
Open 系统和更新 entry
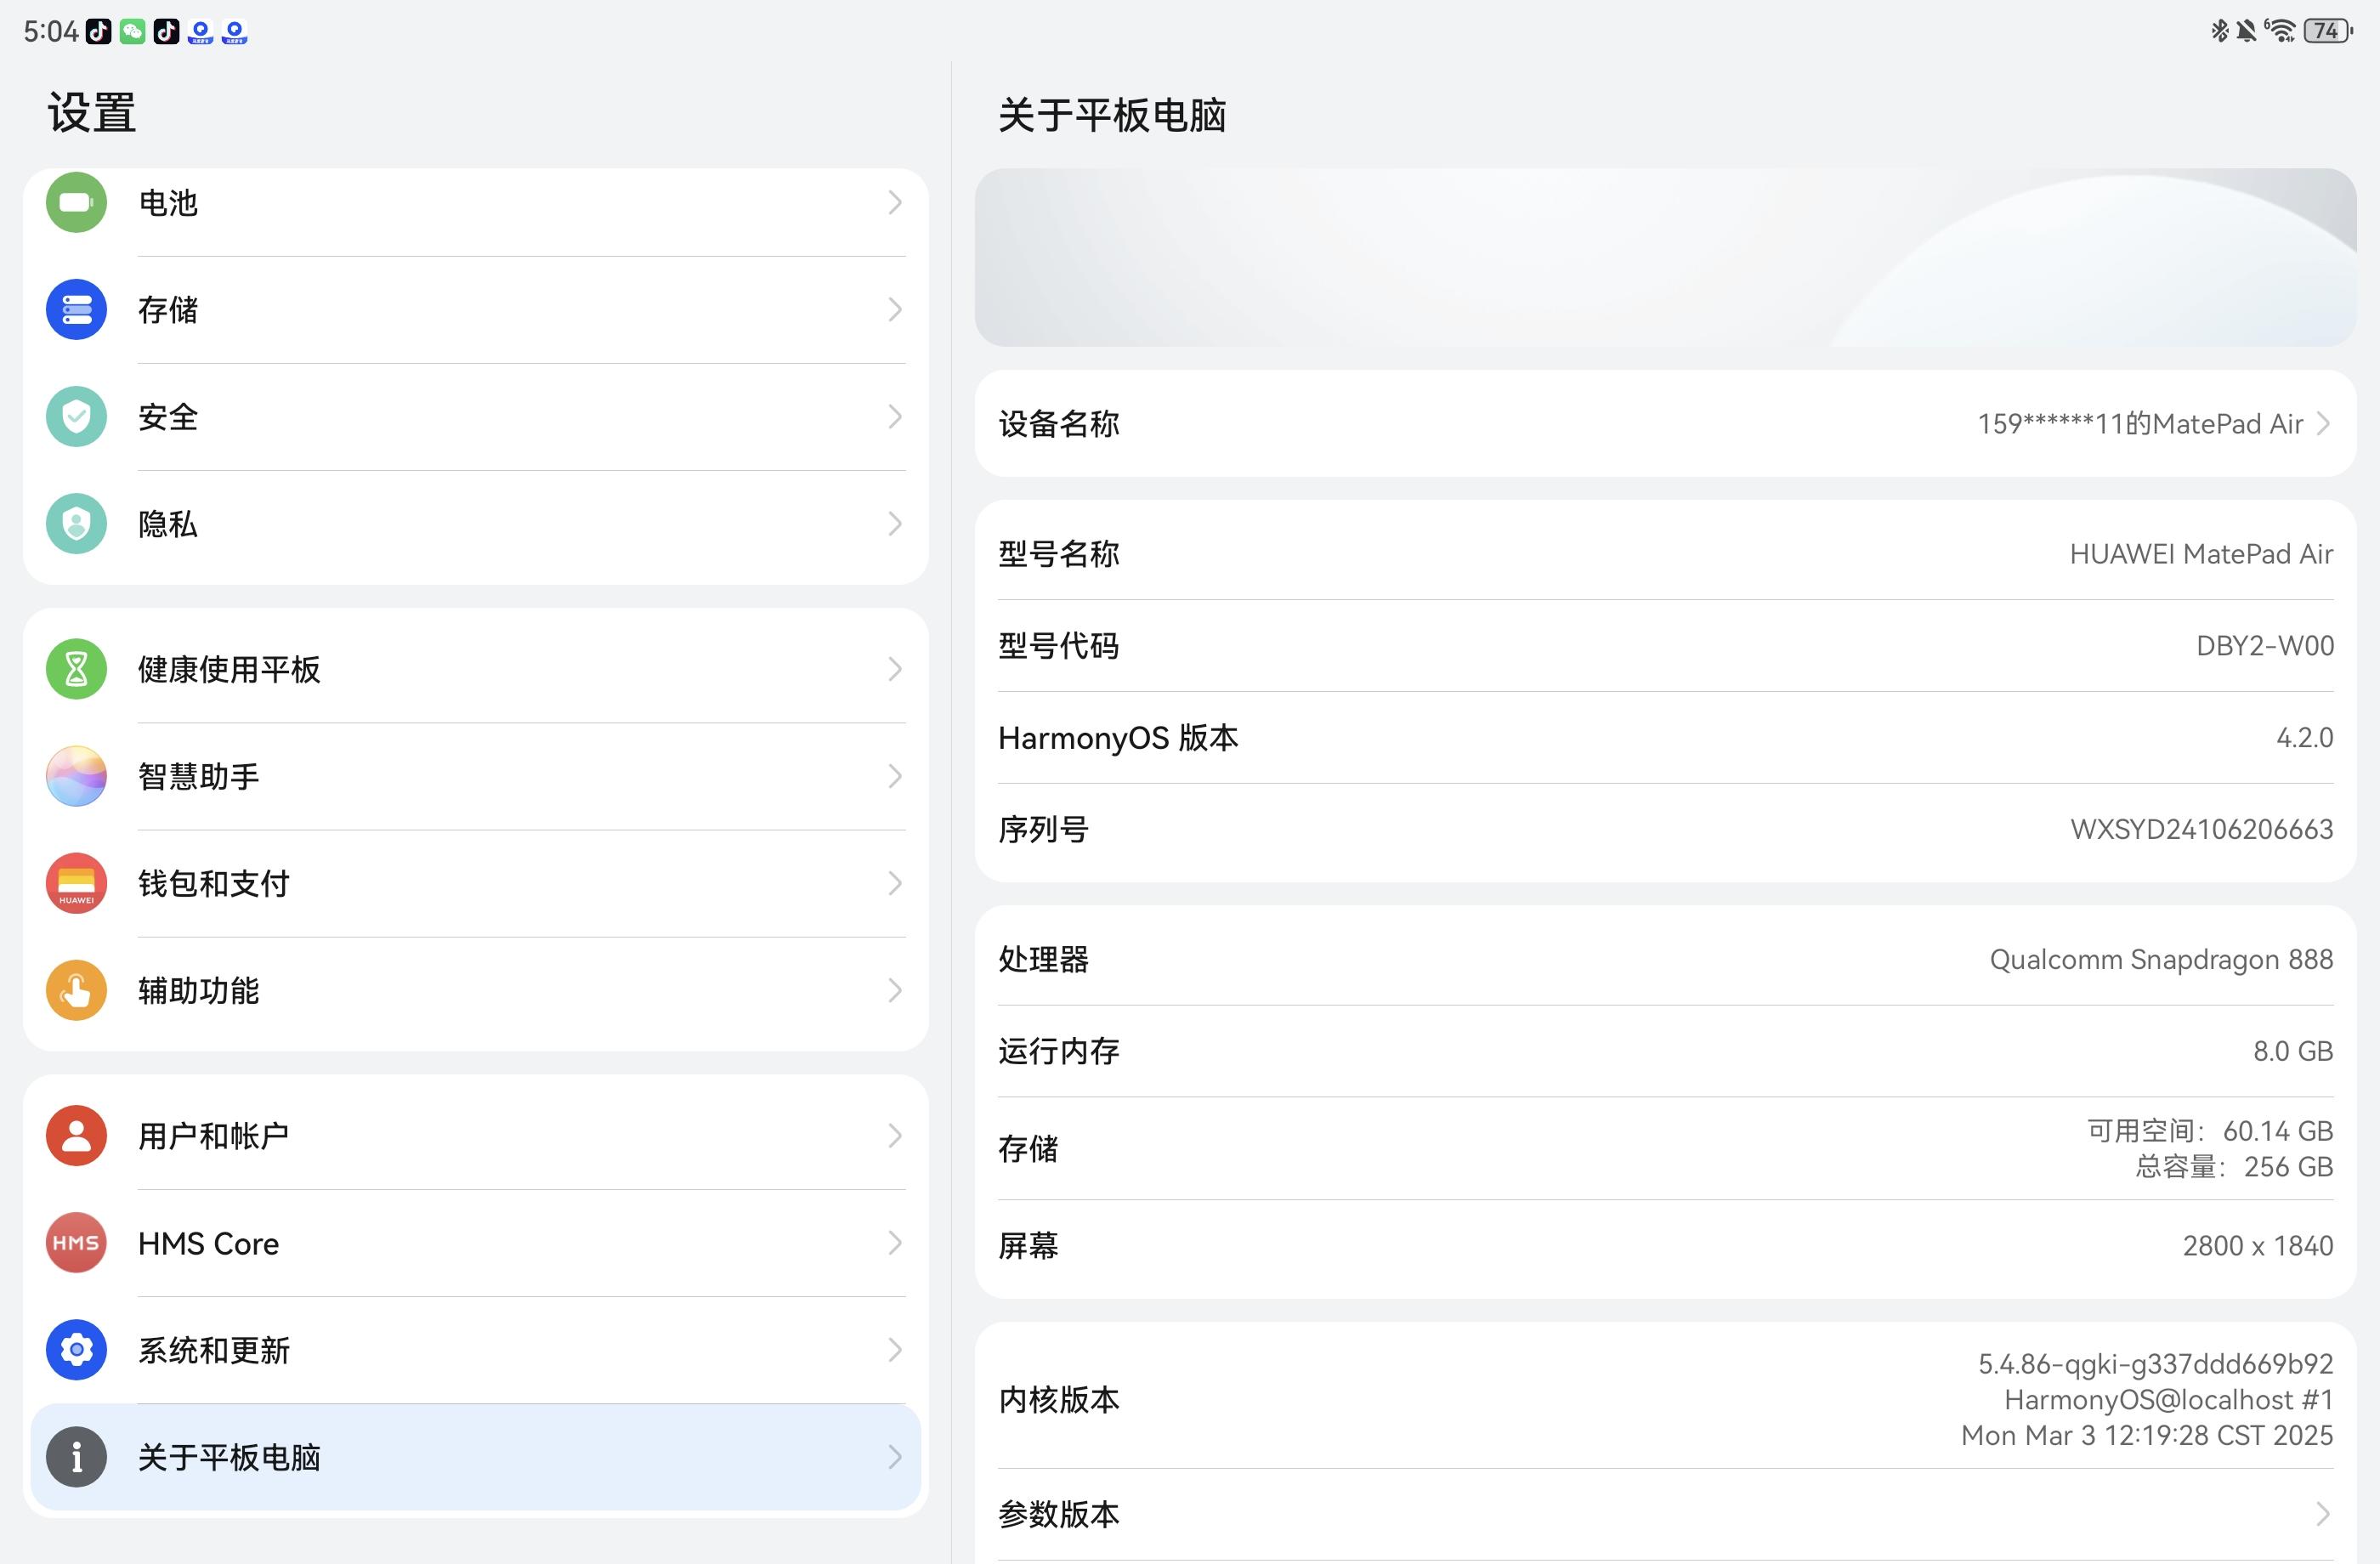pyautogui.click(x=476, y=1350)
